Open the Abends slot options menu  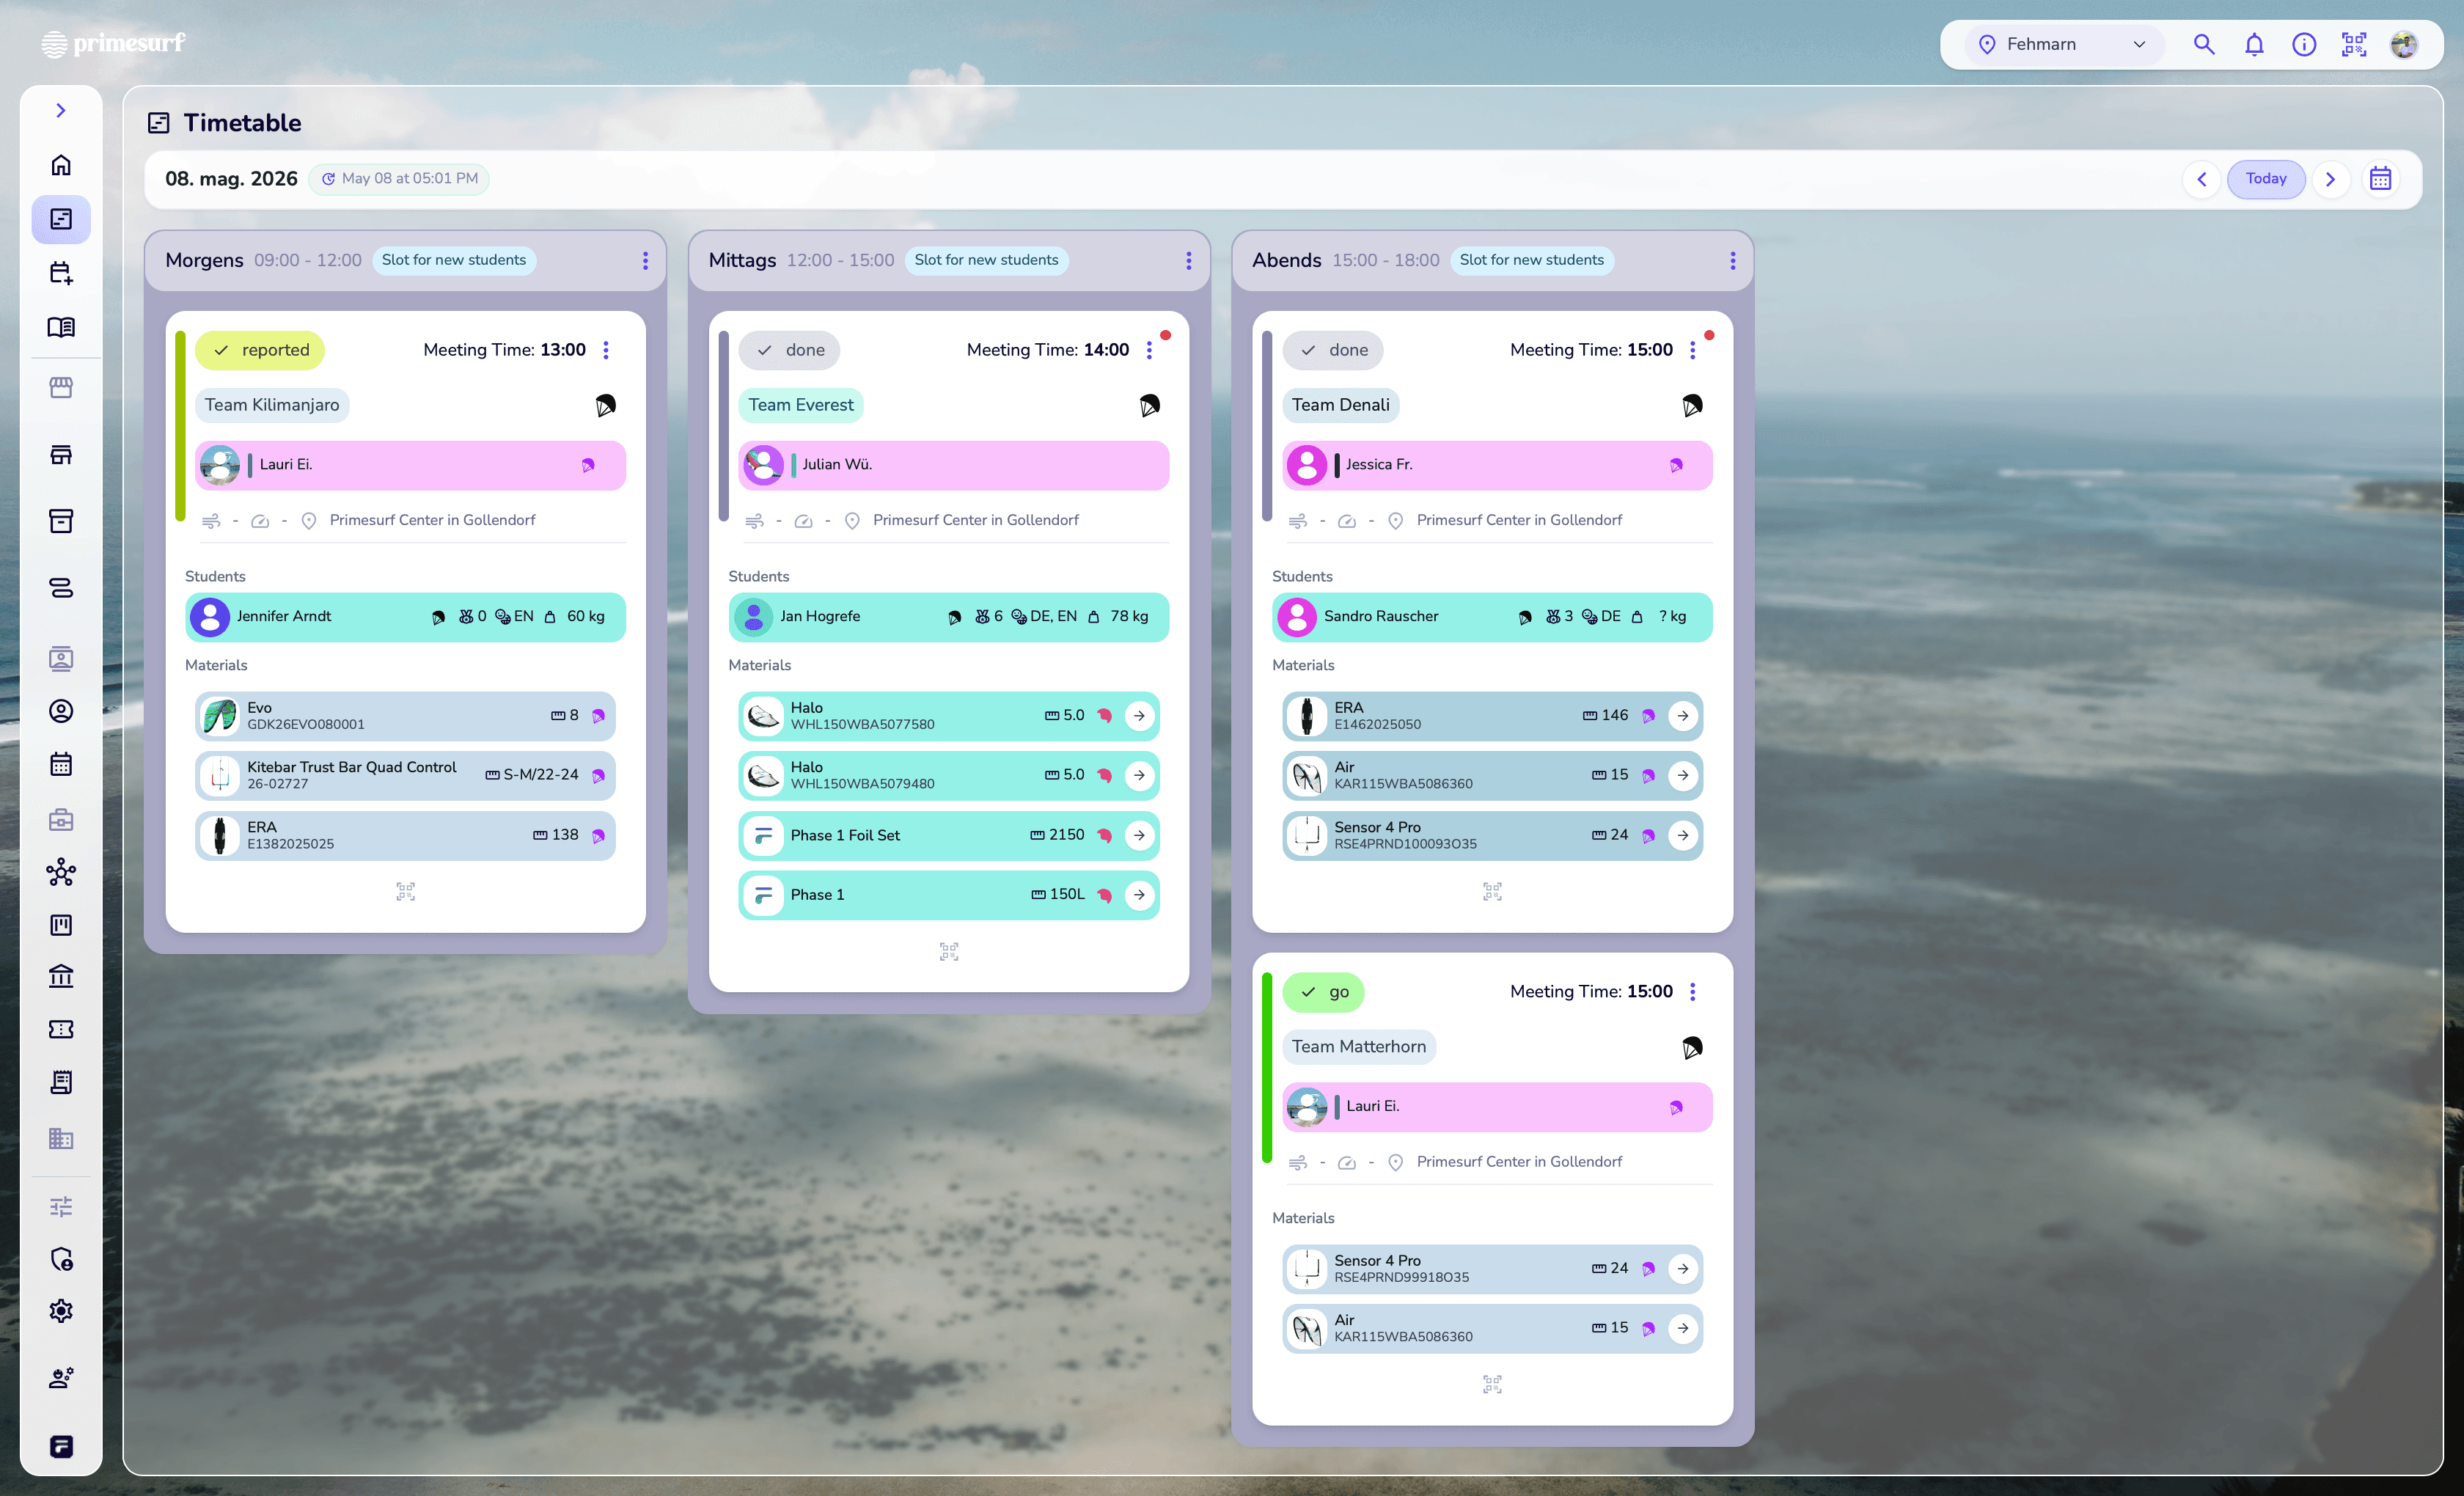(x=1732, y=260)
